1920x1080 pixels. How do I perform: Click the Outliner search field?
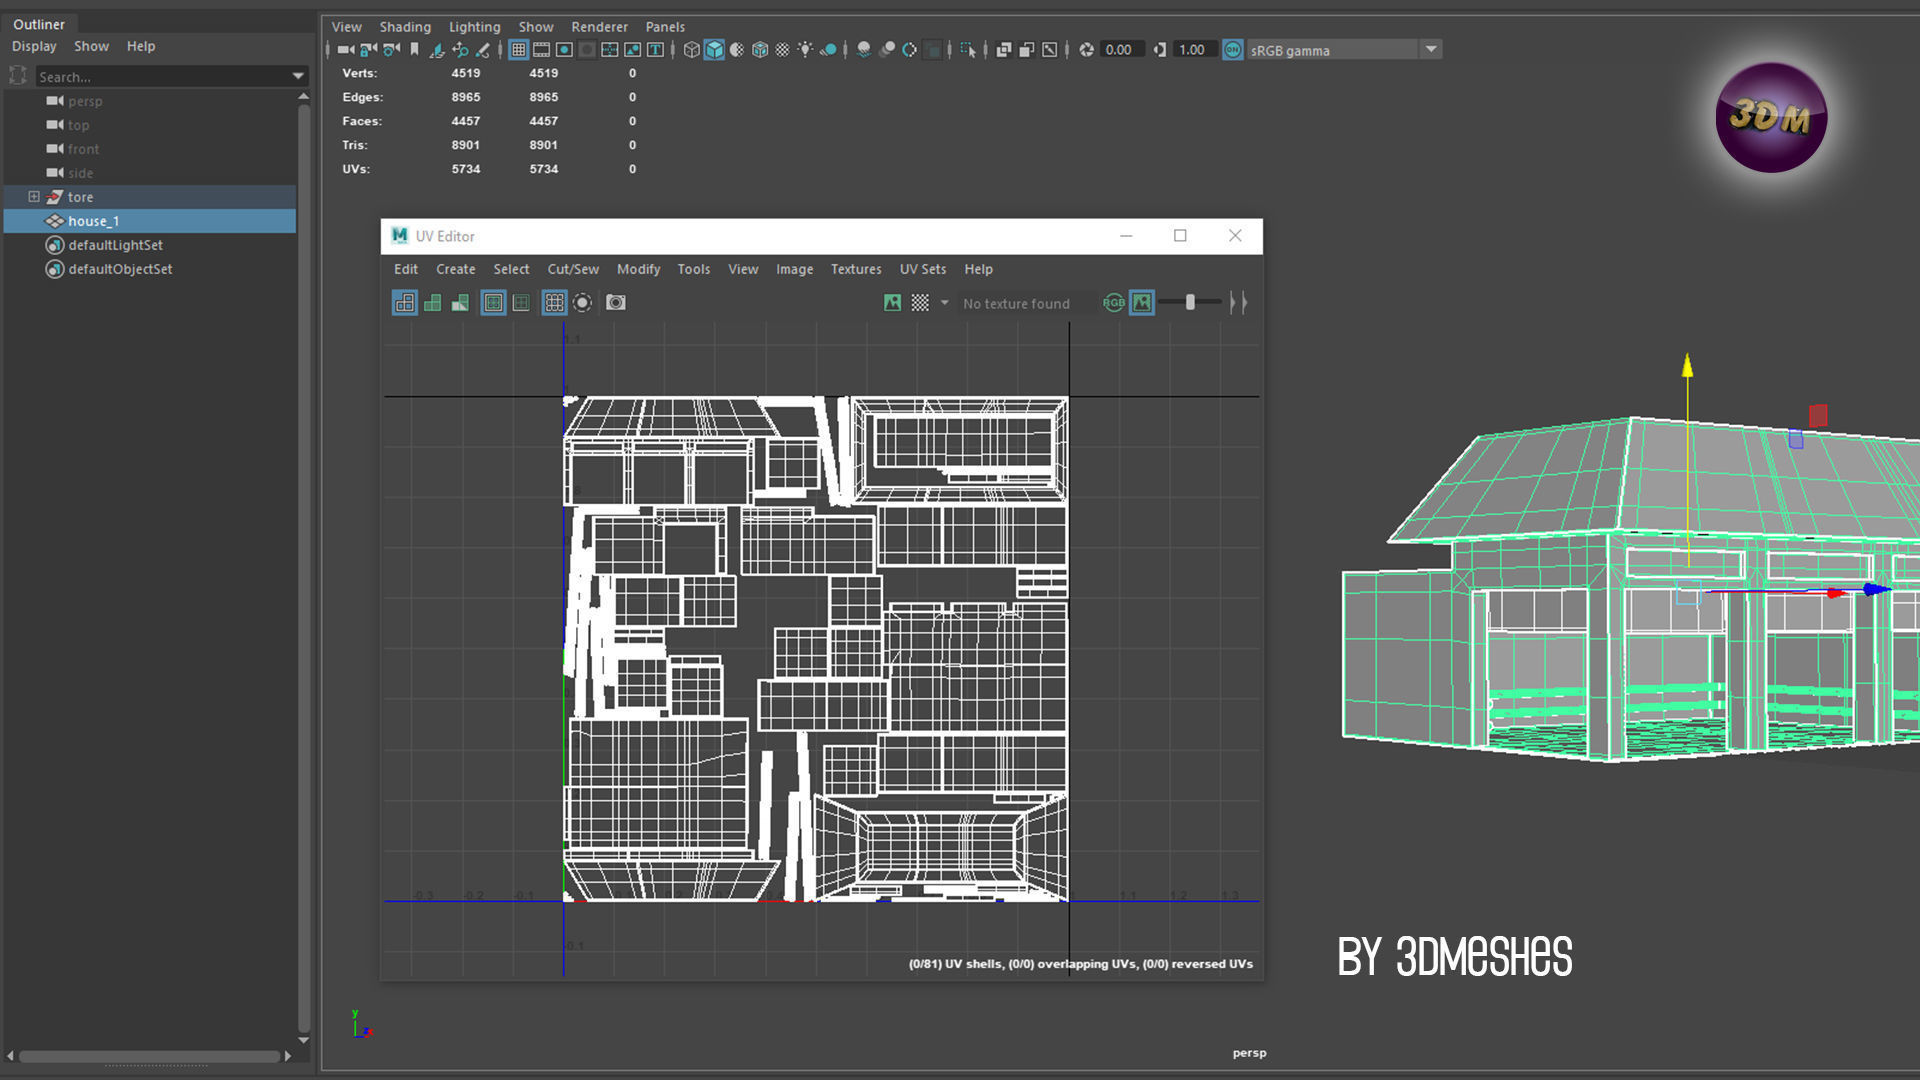[160, 77]
